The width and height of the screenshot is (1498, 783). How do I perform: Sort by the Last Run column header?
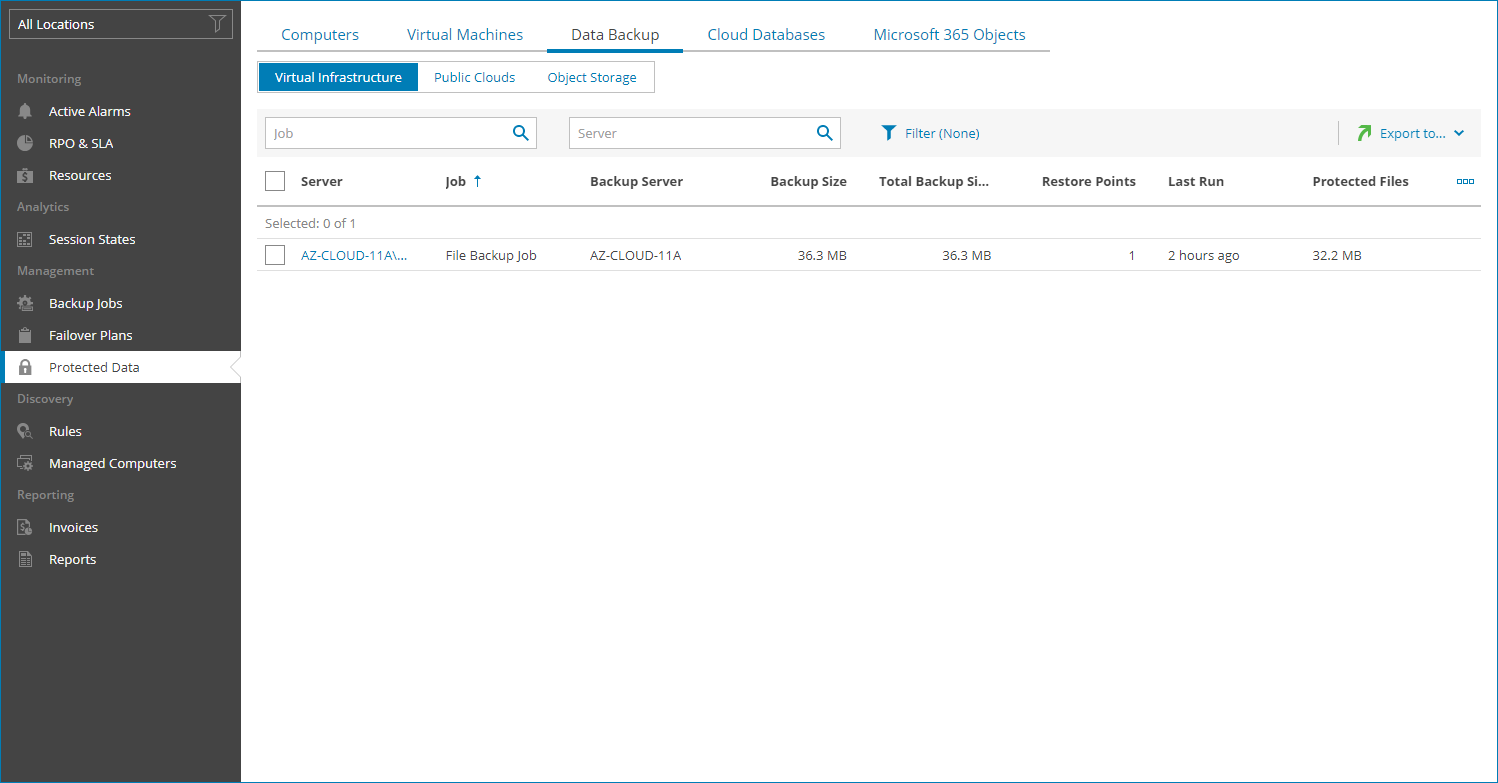point(1196,181)
